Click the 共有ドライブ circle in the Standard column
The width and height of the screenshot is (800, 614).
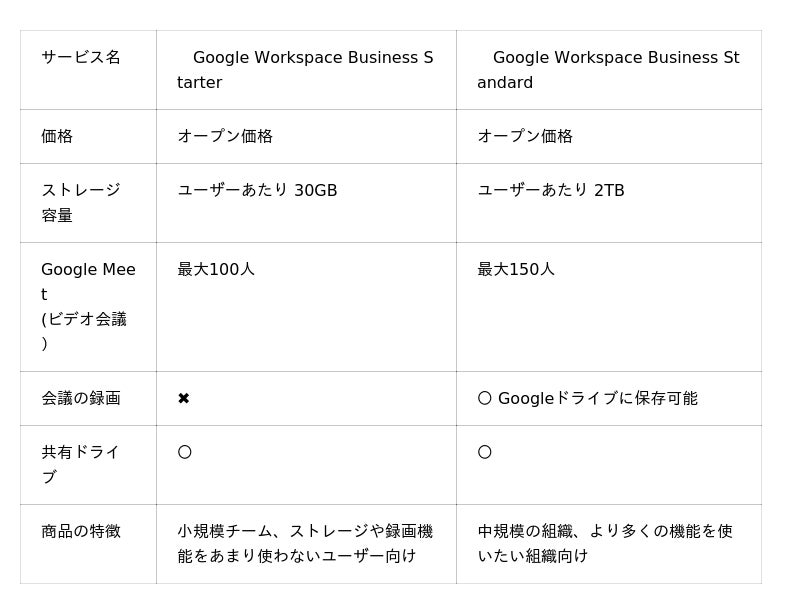click(485, 452)
